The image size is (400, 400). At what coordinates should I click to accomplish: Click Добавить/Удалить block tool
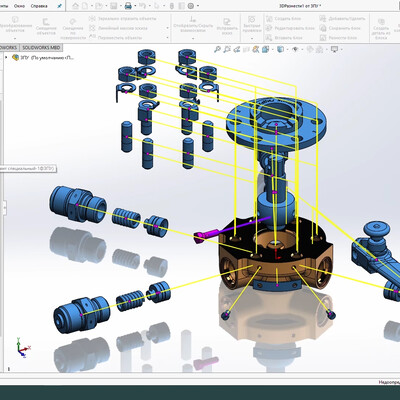342,19
